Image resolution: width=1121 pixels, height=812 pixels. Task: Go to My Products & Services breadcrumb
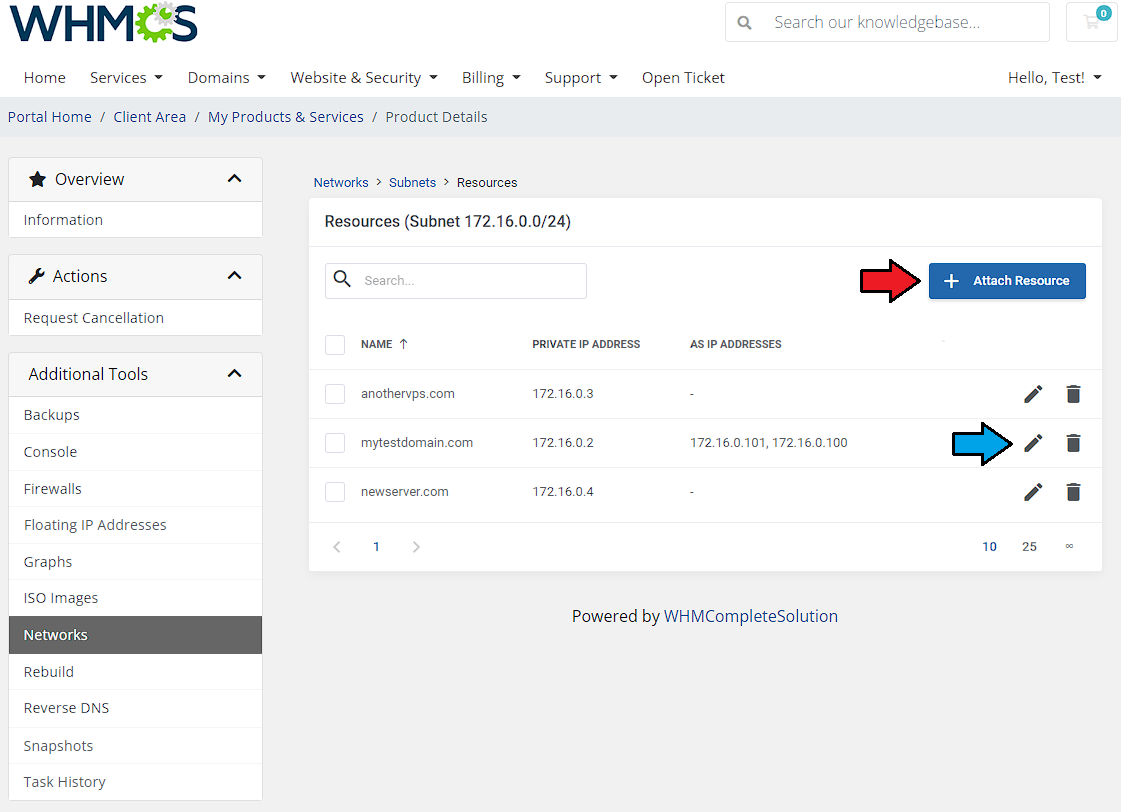point(286,117)
